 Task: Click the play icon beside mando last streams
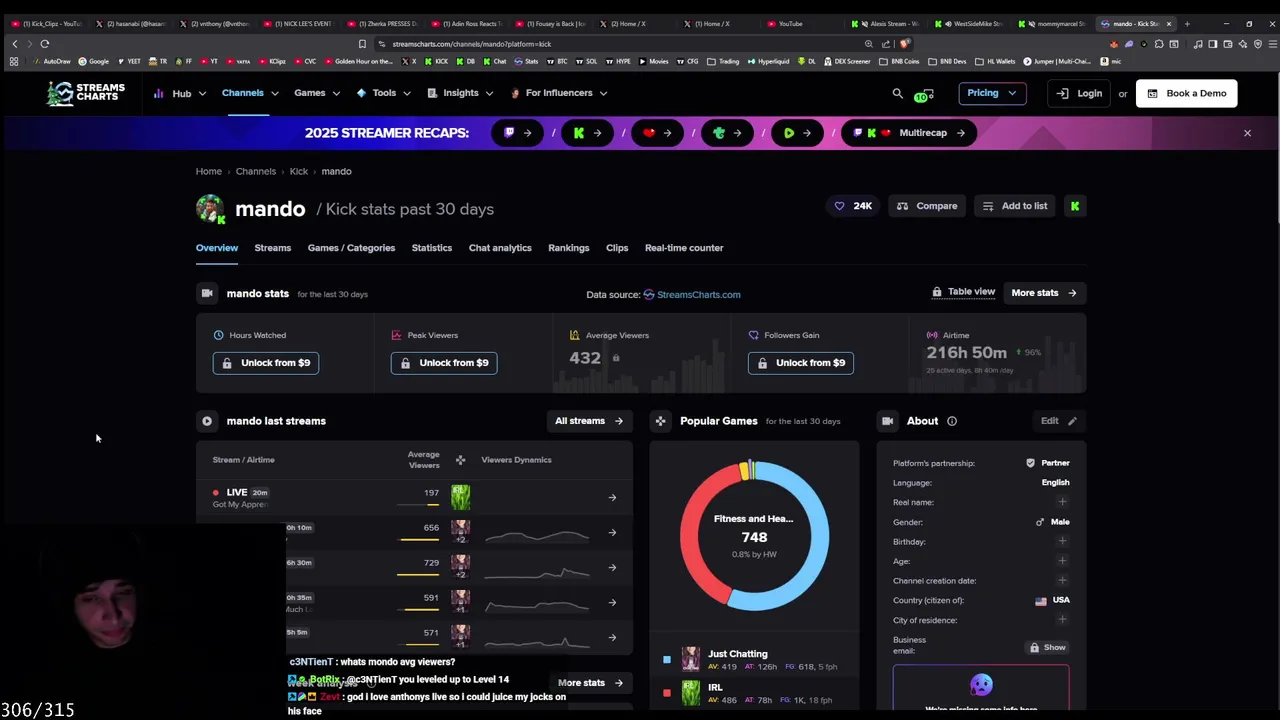point(207,421)
